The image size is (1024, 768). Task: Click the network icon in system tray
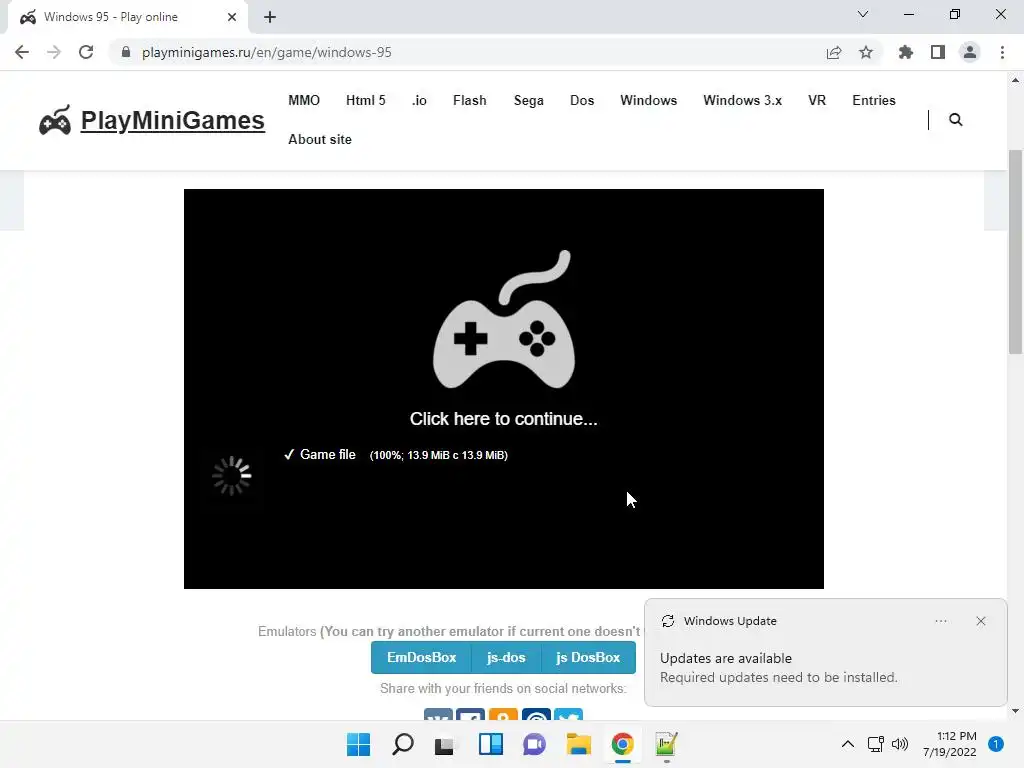coord(875,744)
